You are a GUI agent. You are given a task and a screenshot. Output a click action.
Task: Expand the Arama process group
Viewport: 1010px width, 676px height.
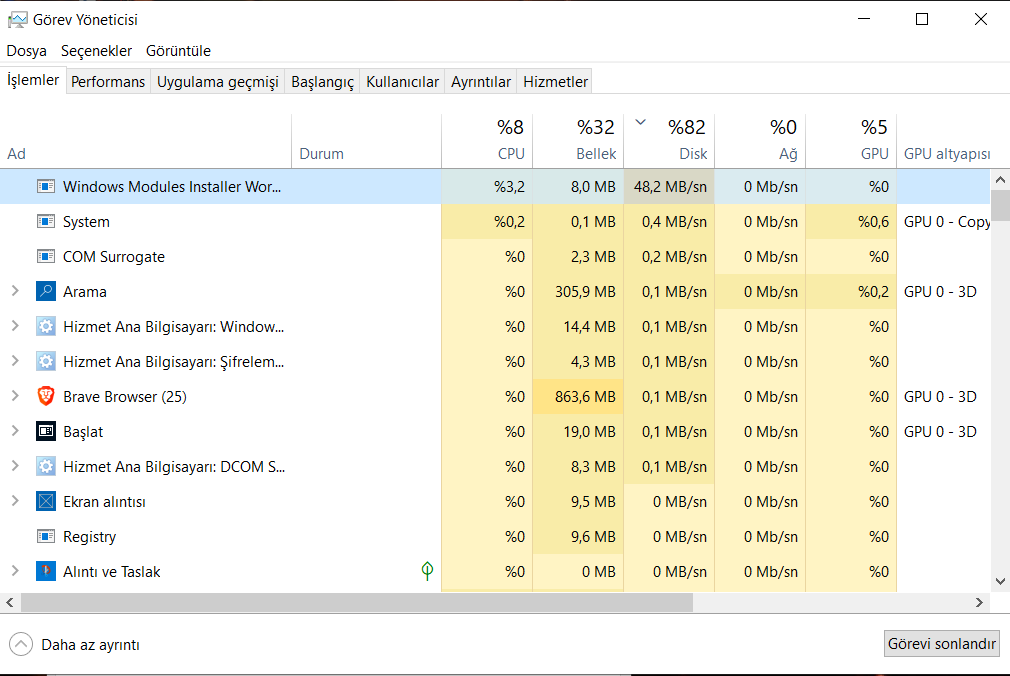[x=15, y=292]
